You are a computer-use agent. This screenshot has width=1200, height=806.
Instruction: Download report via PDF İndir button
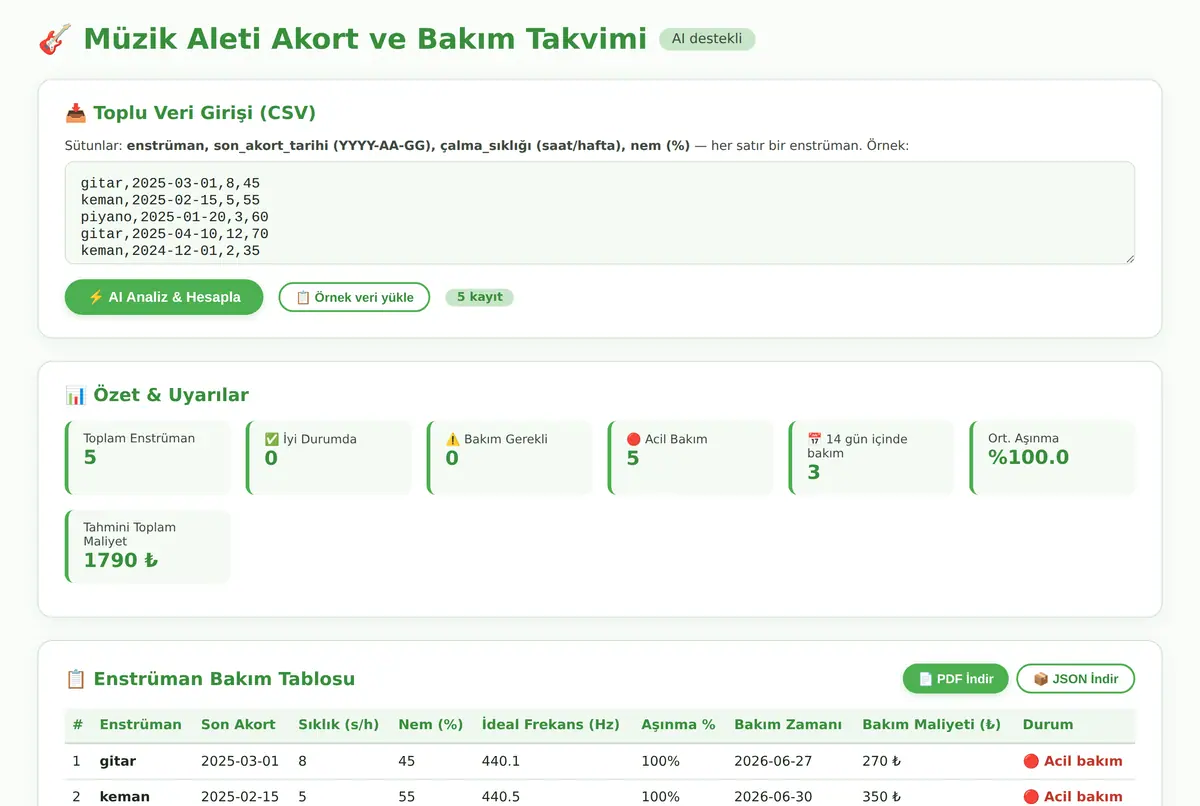click(x=955, y=679)
